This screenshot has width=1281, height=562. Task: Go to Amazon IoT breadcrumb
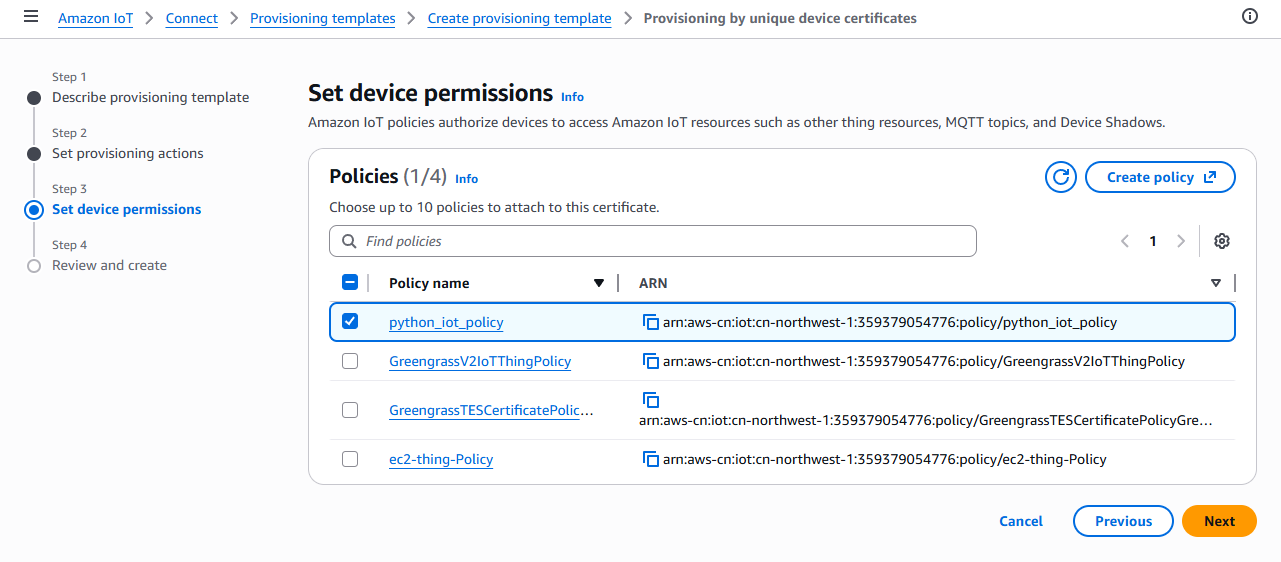95,18
